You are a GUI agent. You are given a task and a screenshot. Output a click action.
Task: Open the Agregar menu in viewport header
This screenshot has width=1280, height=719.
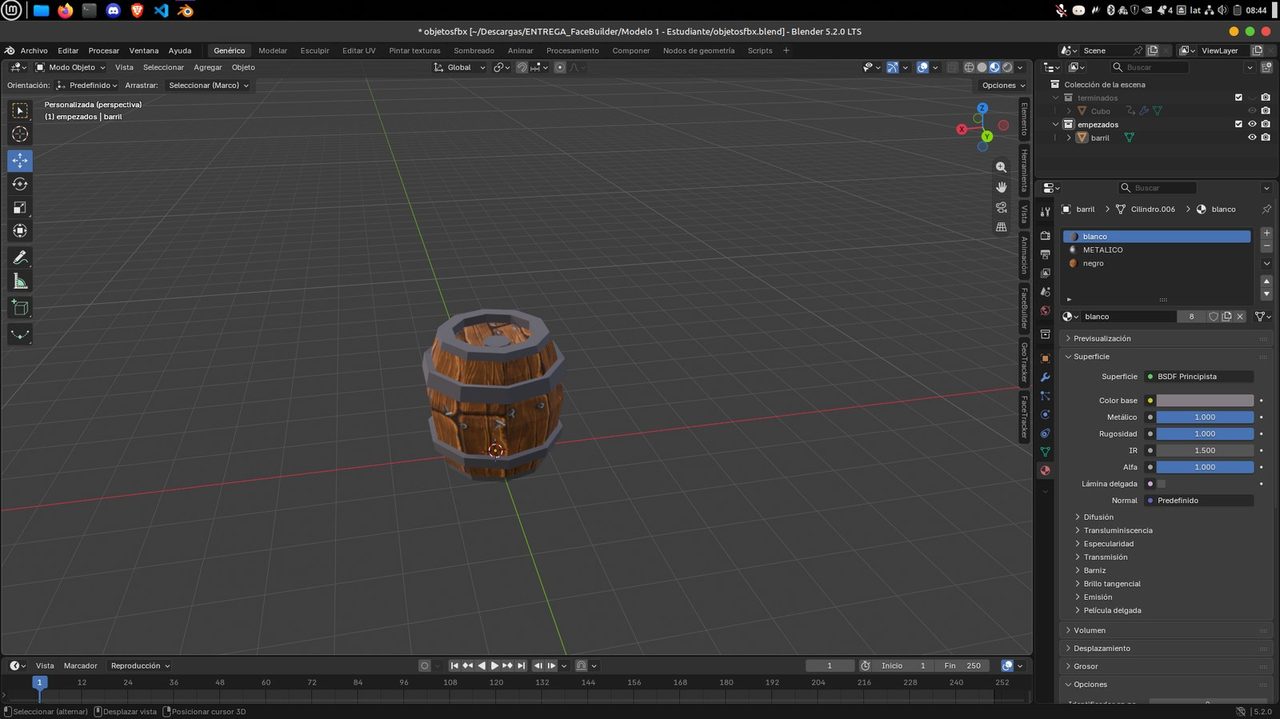(x=208, y=67)
